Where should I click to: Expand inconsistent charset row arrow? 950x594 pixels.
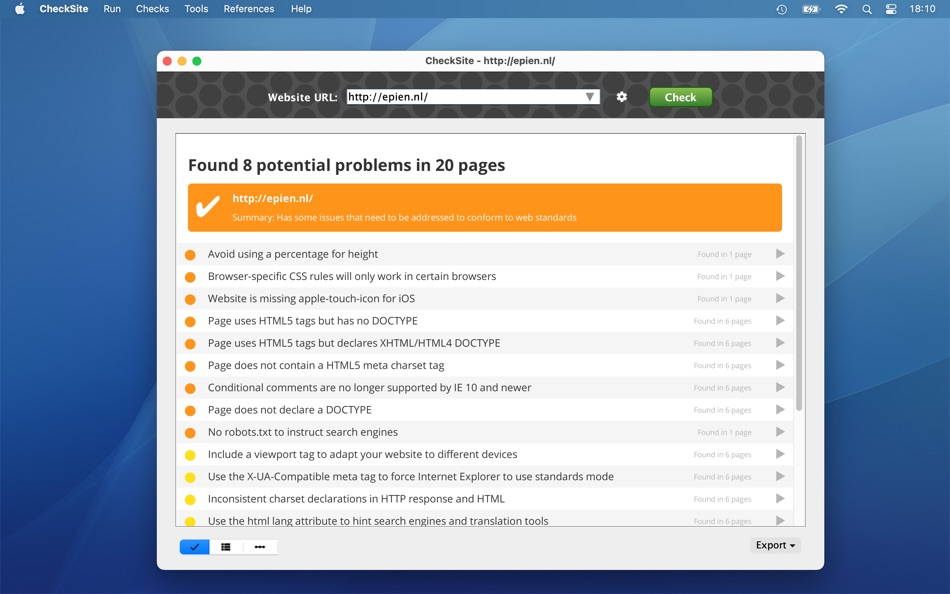click(x=780, y=498)
